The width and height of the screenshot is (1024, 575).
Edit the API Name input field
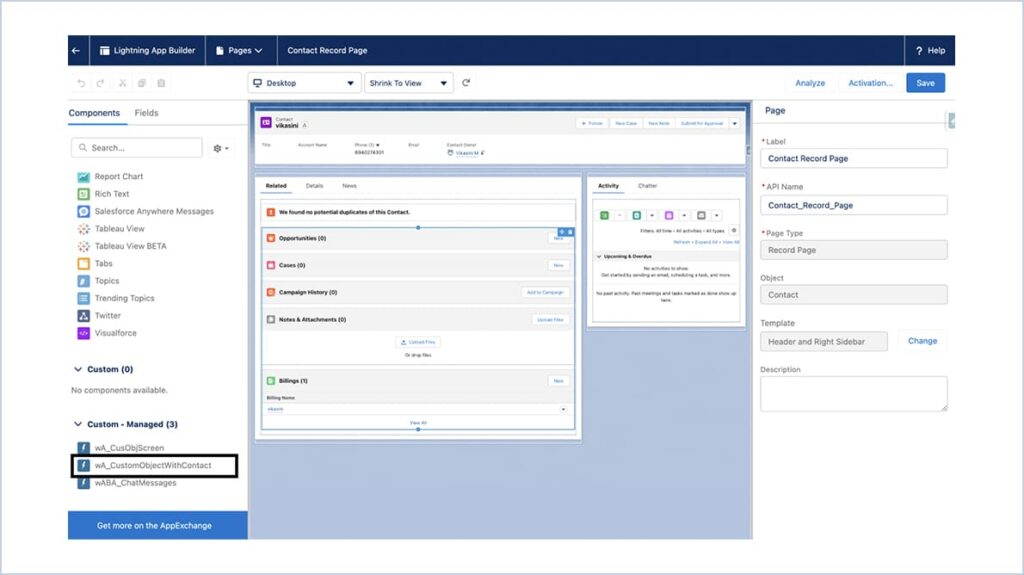(x=854, y=205)
